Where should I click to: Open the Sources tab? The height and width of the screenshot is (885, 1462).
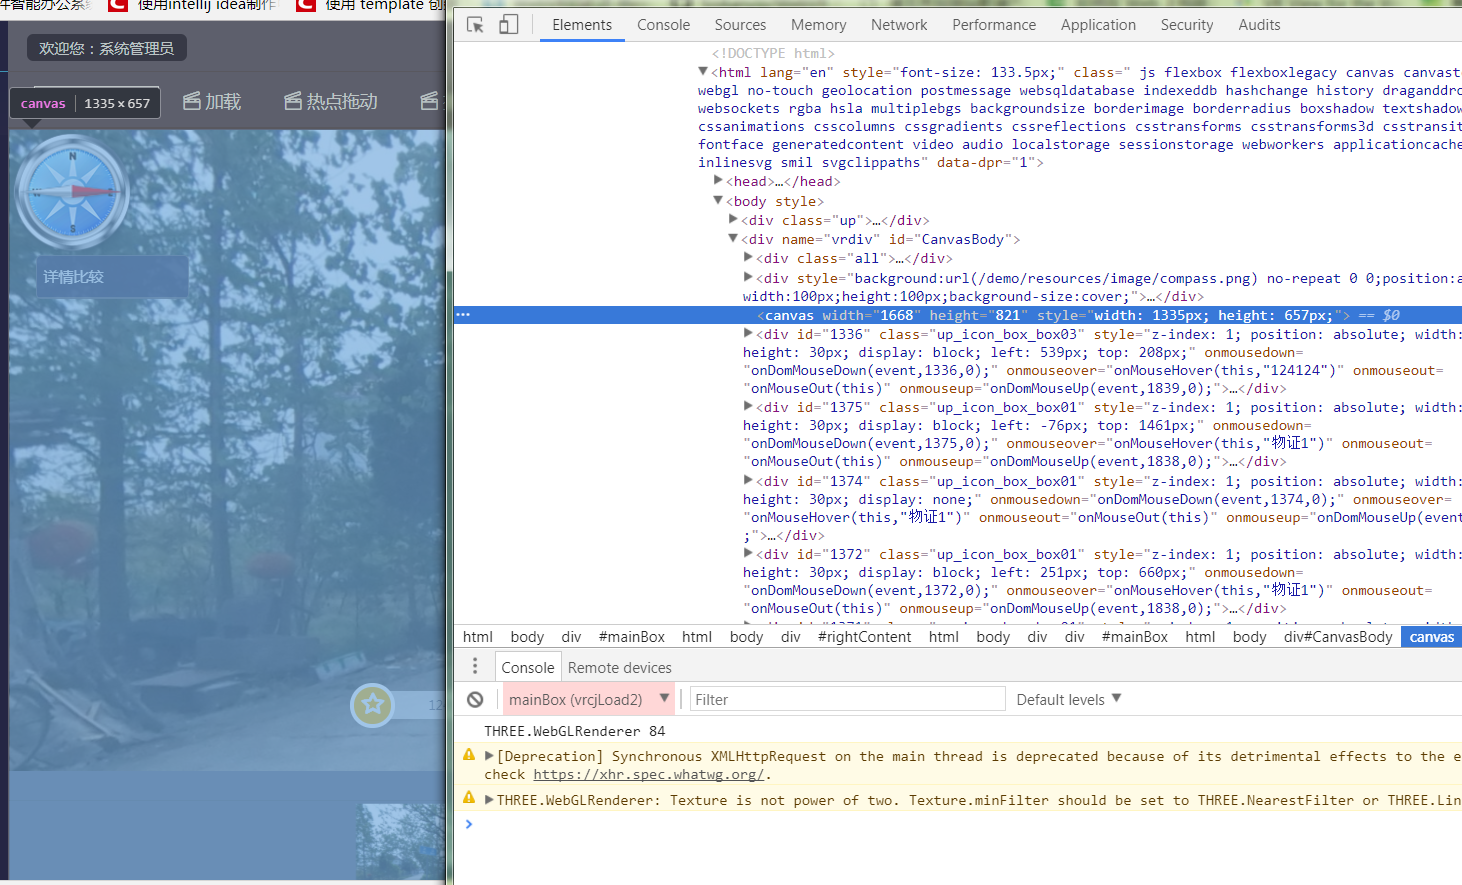pos(740,25)
